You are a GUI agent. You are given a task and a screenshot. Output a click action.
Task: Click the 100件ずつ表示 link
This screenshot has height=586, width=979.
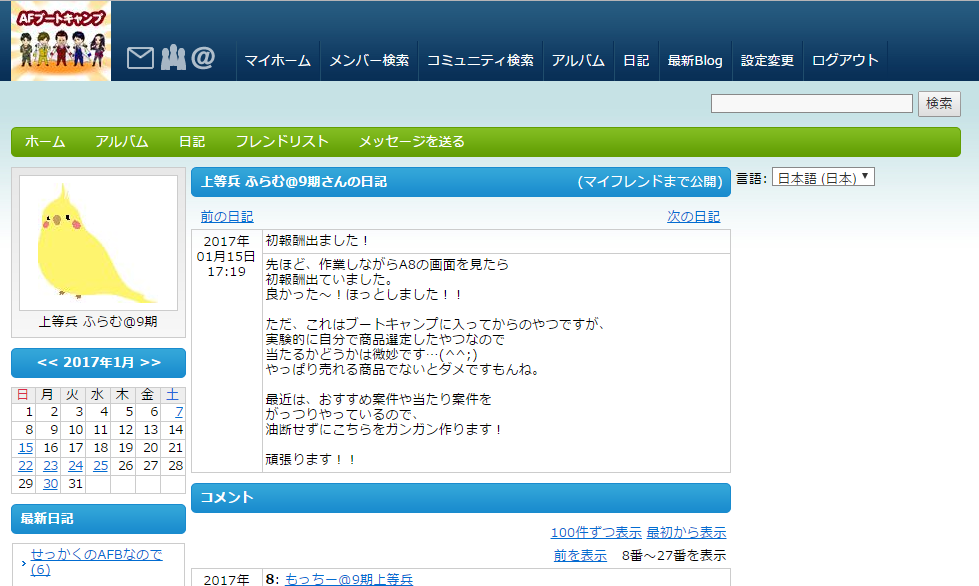[595, 532]
